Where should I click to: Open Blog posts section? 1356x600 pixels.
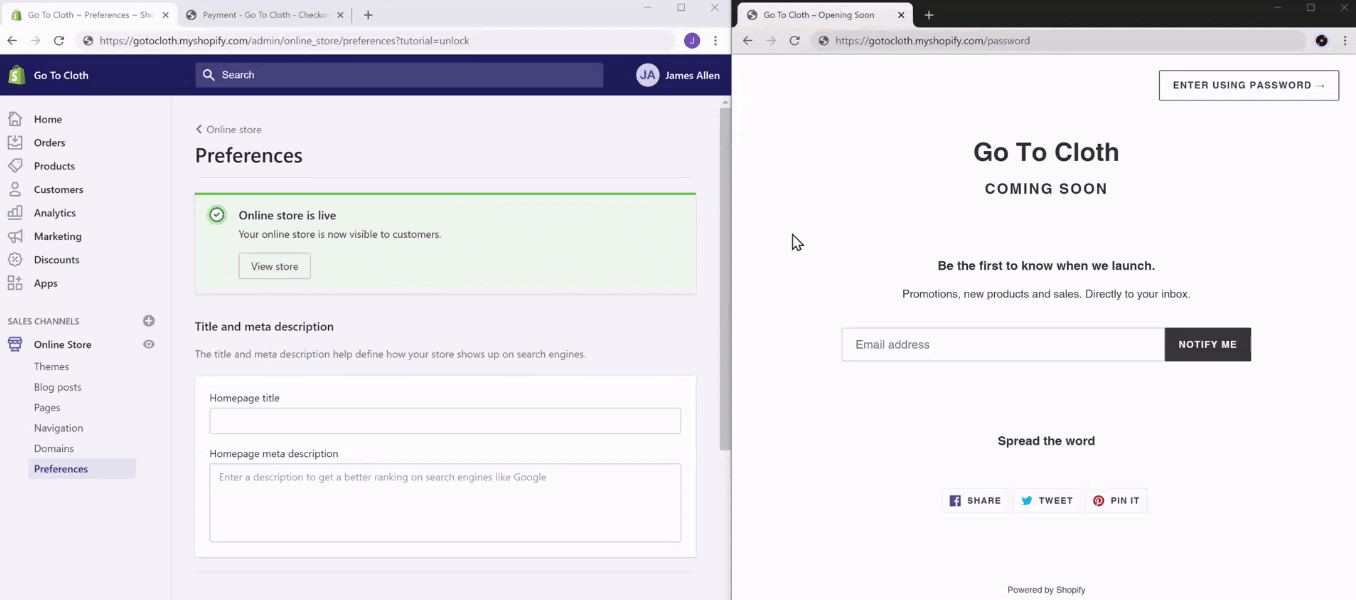[57, 387]
